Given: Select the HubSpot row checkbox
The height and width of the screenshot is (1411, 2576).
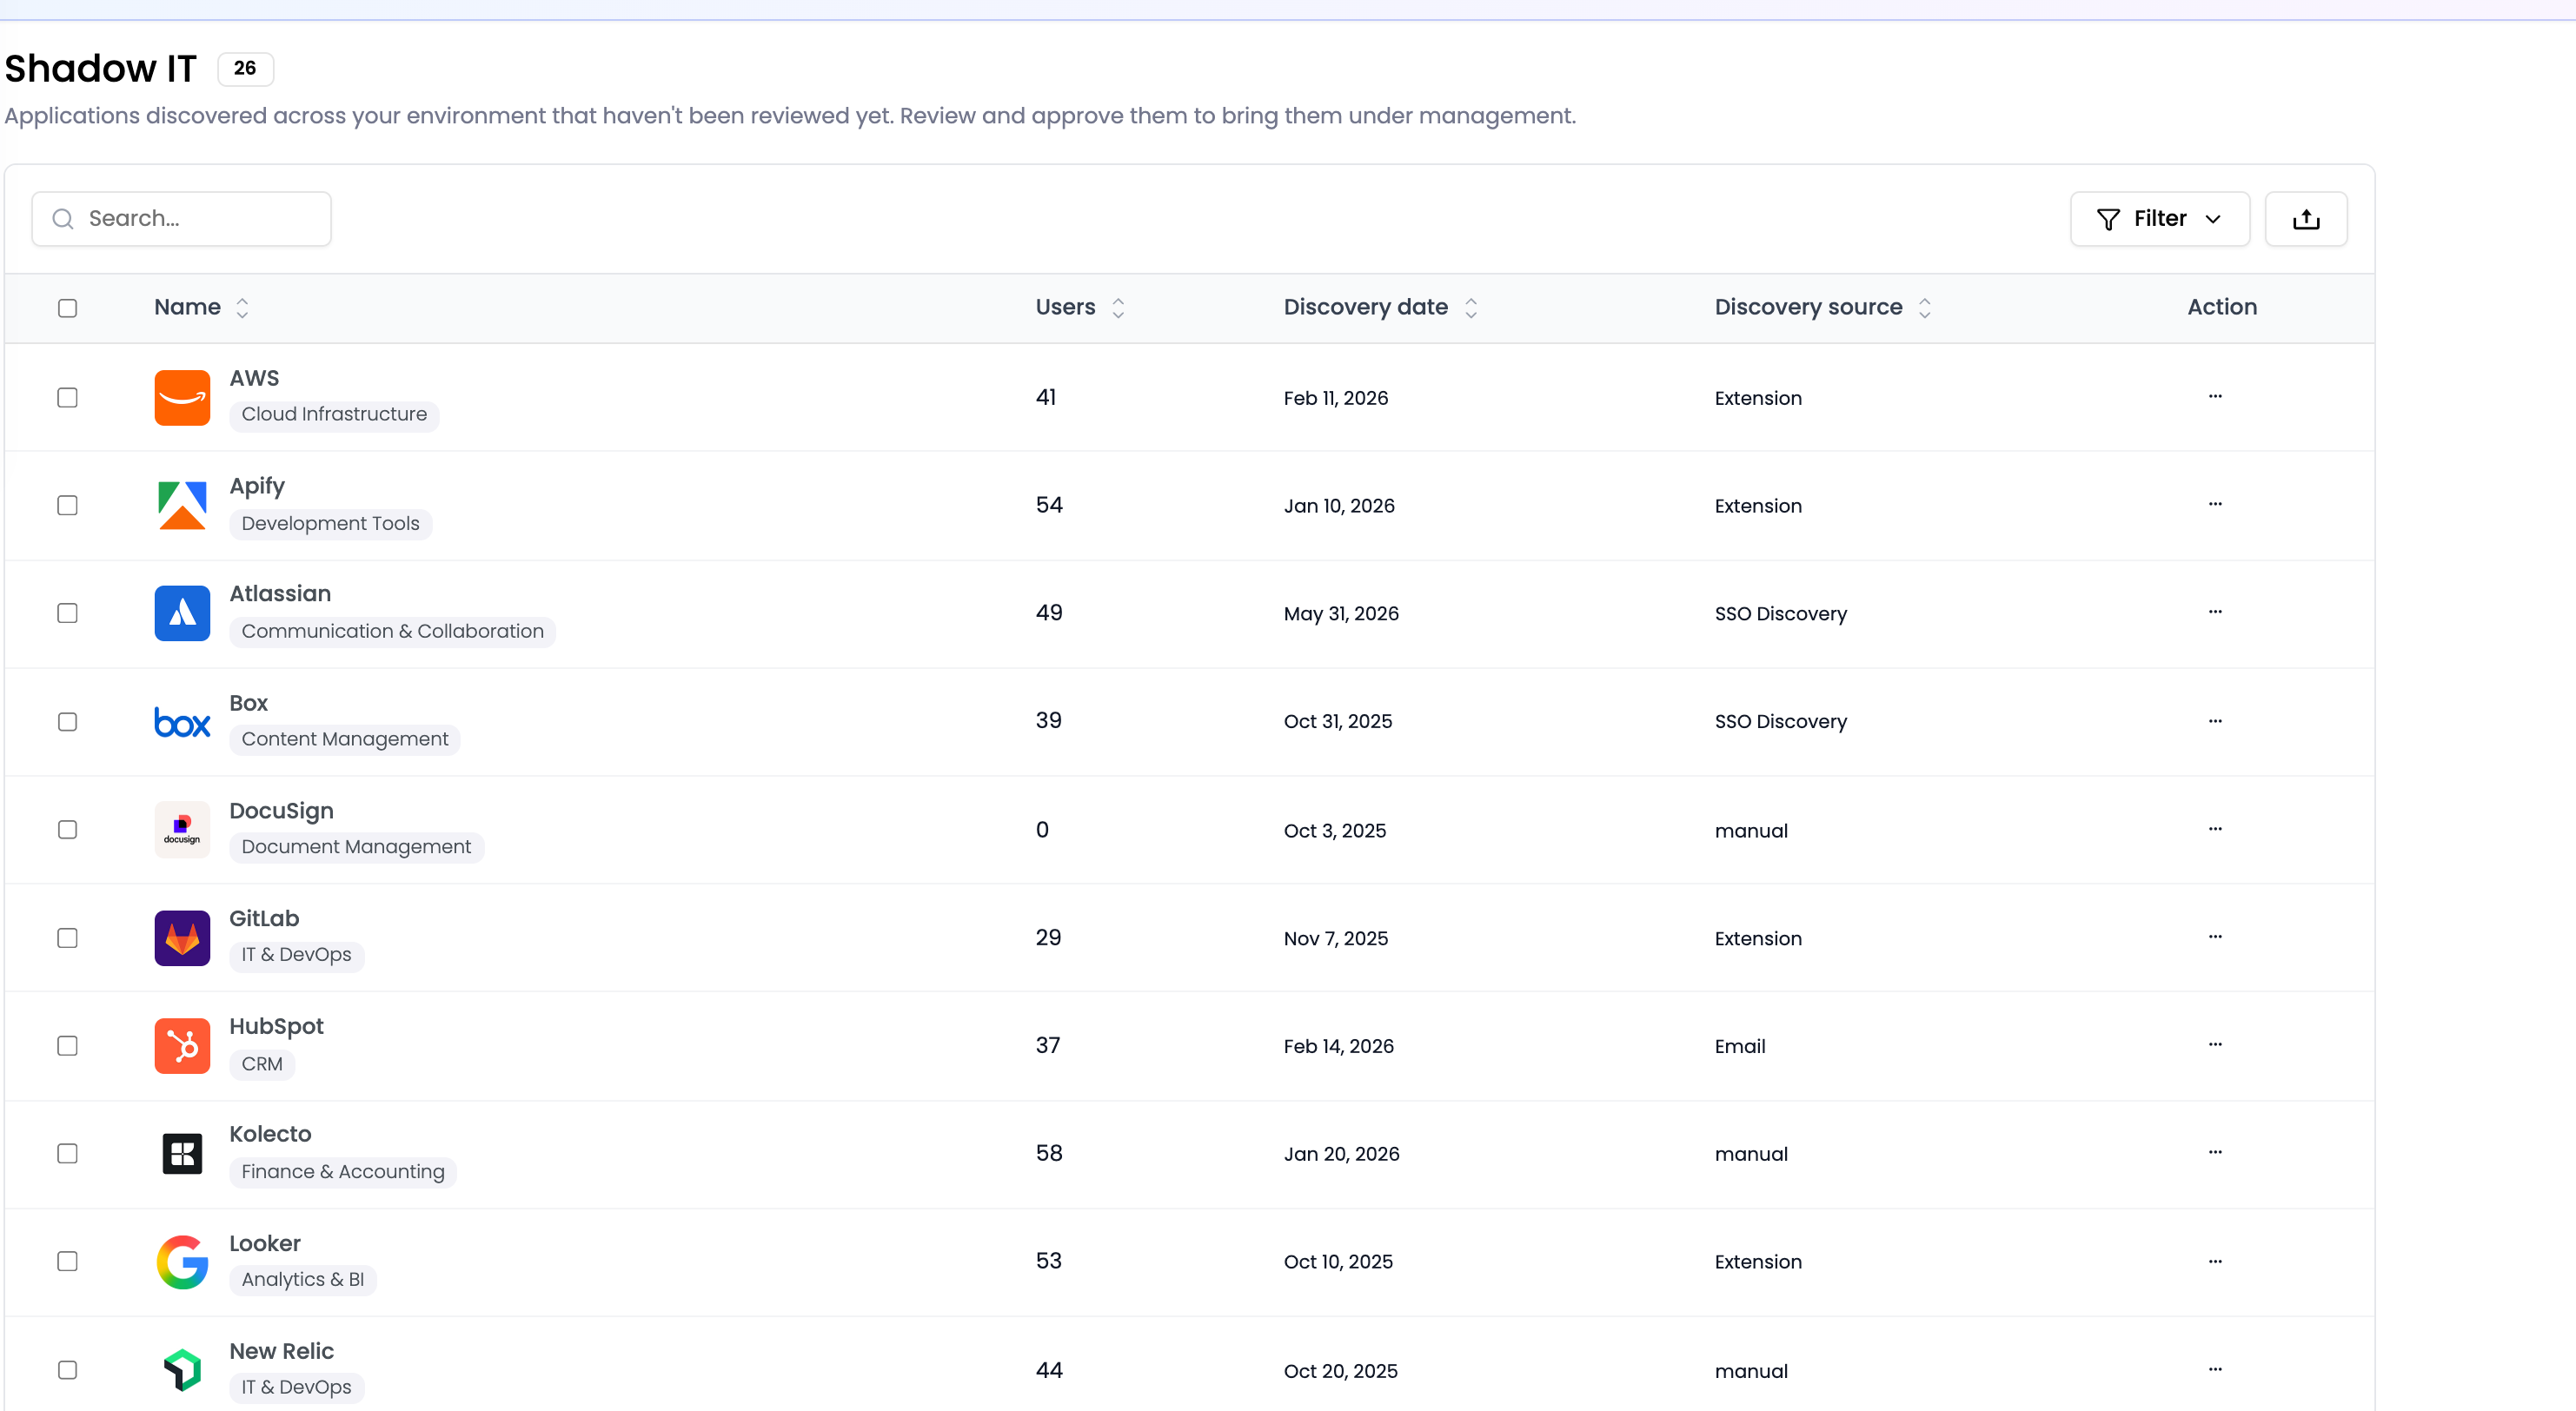Looking at the screenshot, I should (x=67, y=1046).
